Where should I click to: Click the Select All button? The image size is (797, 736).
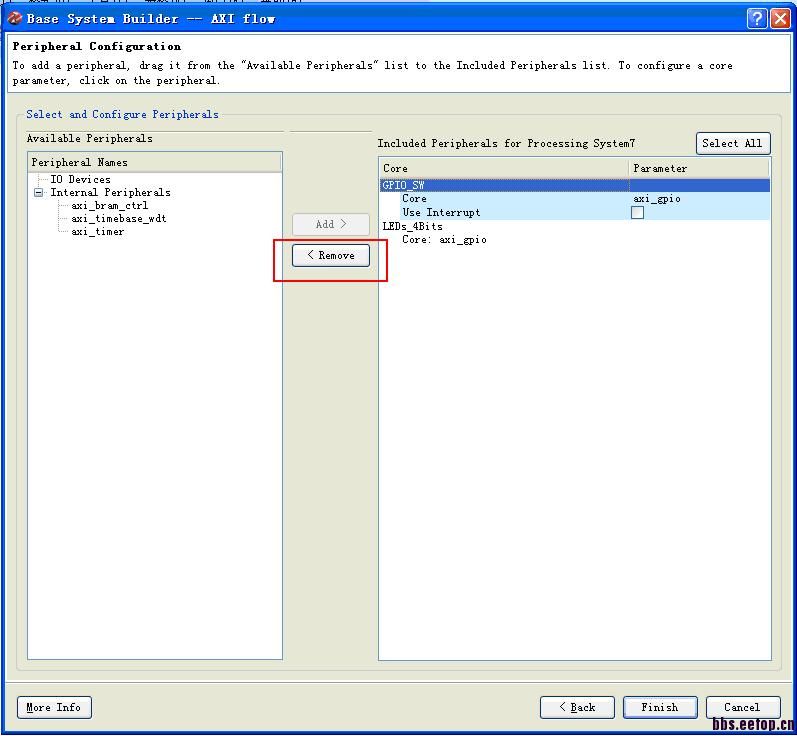click(732, 143)
